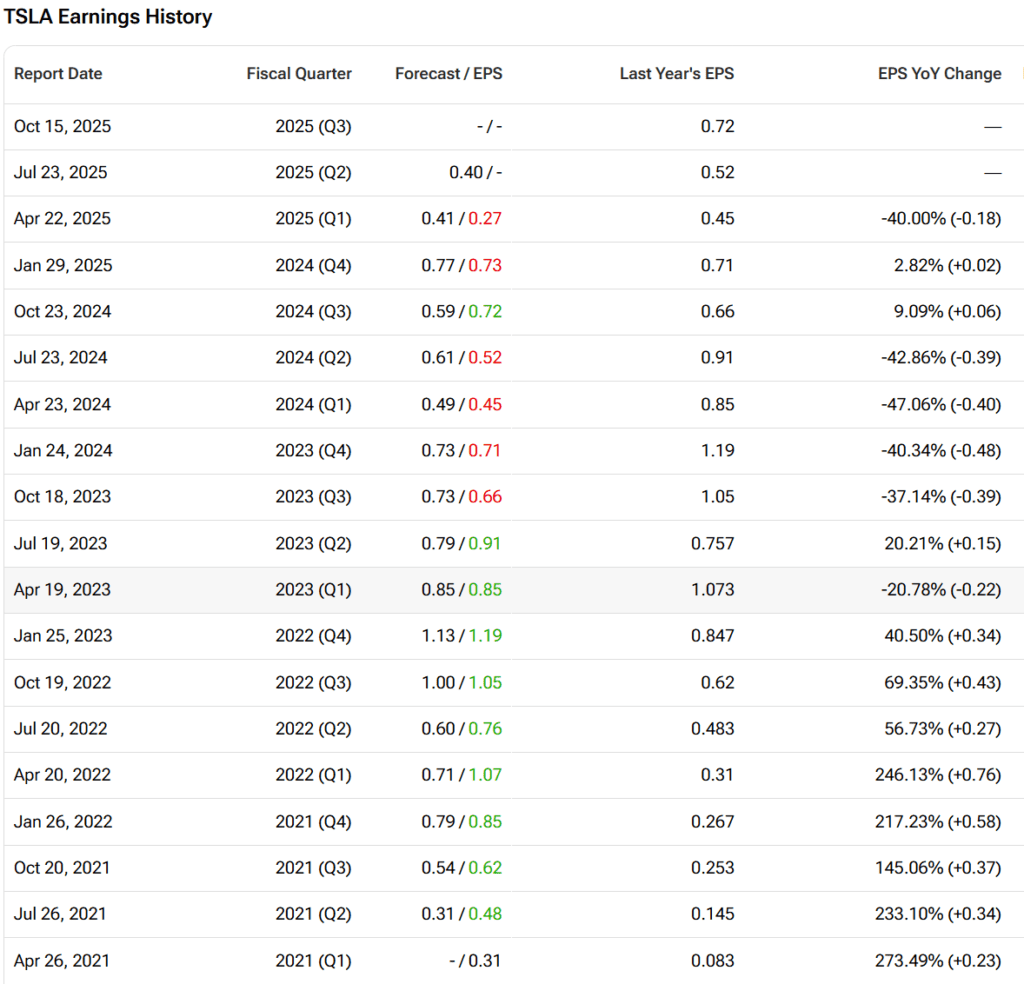Click the 0.61 / 0.52 forecast EPS value
1024x984 pixels.
click(x=462, y=358)
